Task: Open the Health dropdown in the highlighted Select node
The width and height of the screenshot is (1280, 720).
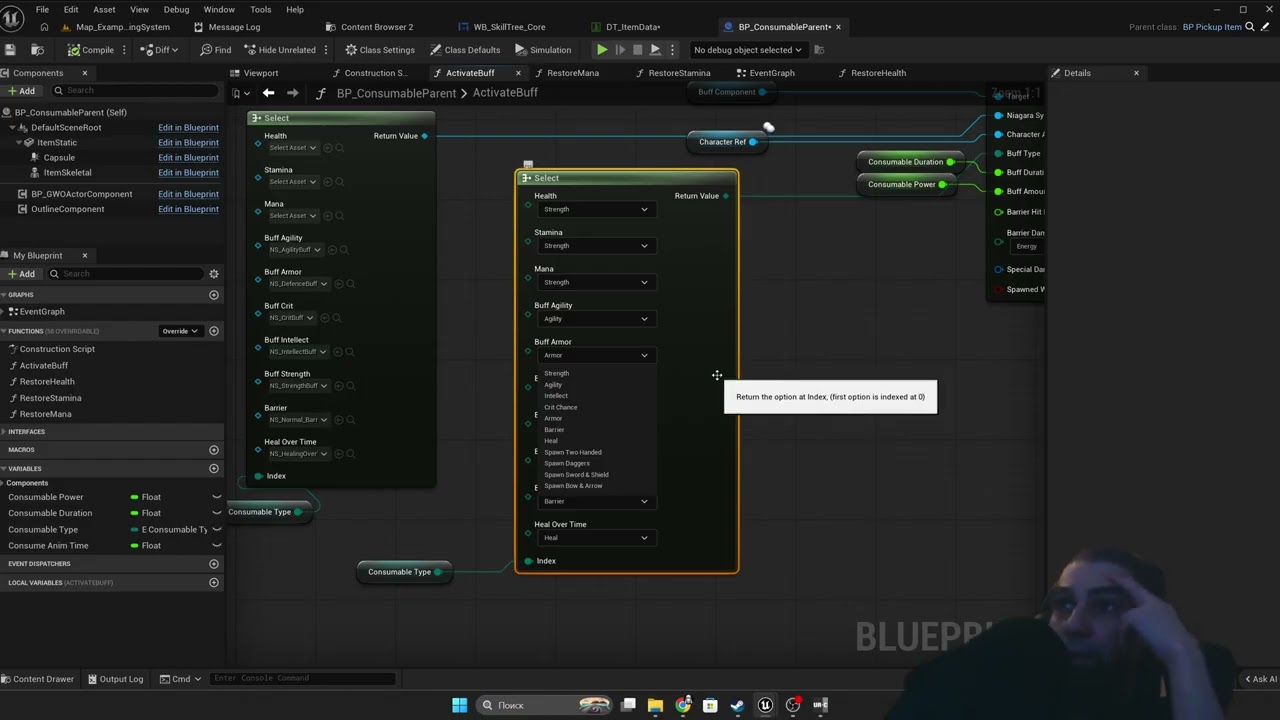Action: [595, 210]
